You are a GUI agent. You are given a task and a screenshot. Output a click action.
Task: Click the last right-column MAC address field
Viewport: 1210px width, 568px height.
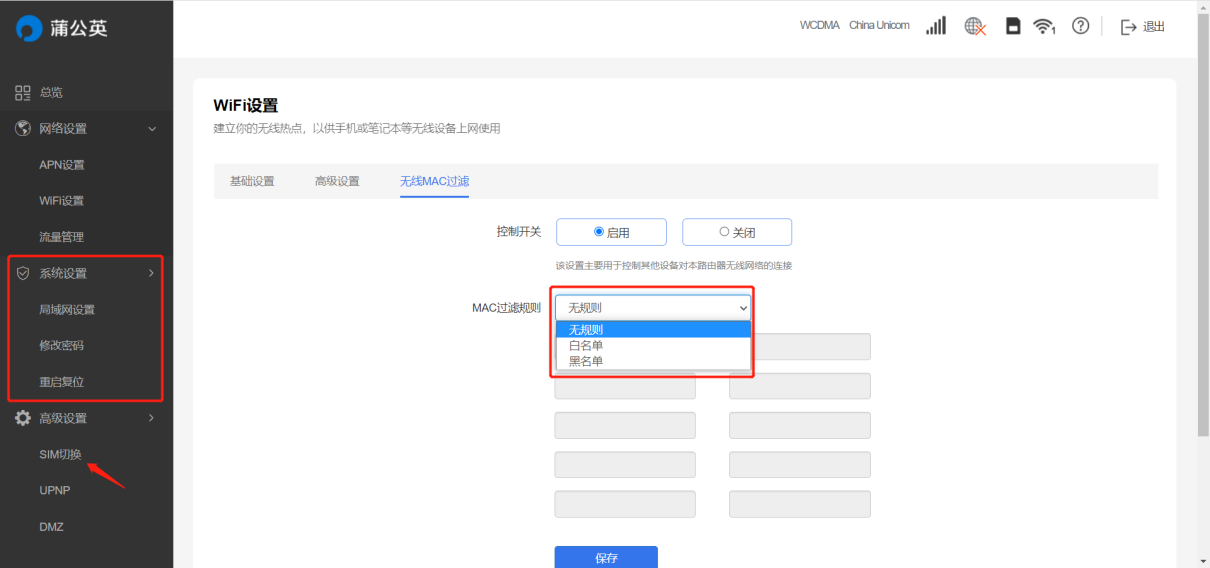(x=800, y=505)
